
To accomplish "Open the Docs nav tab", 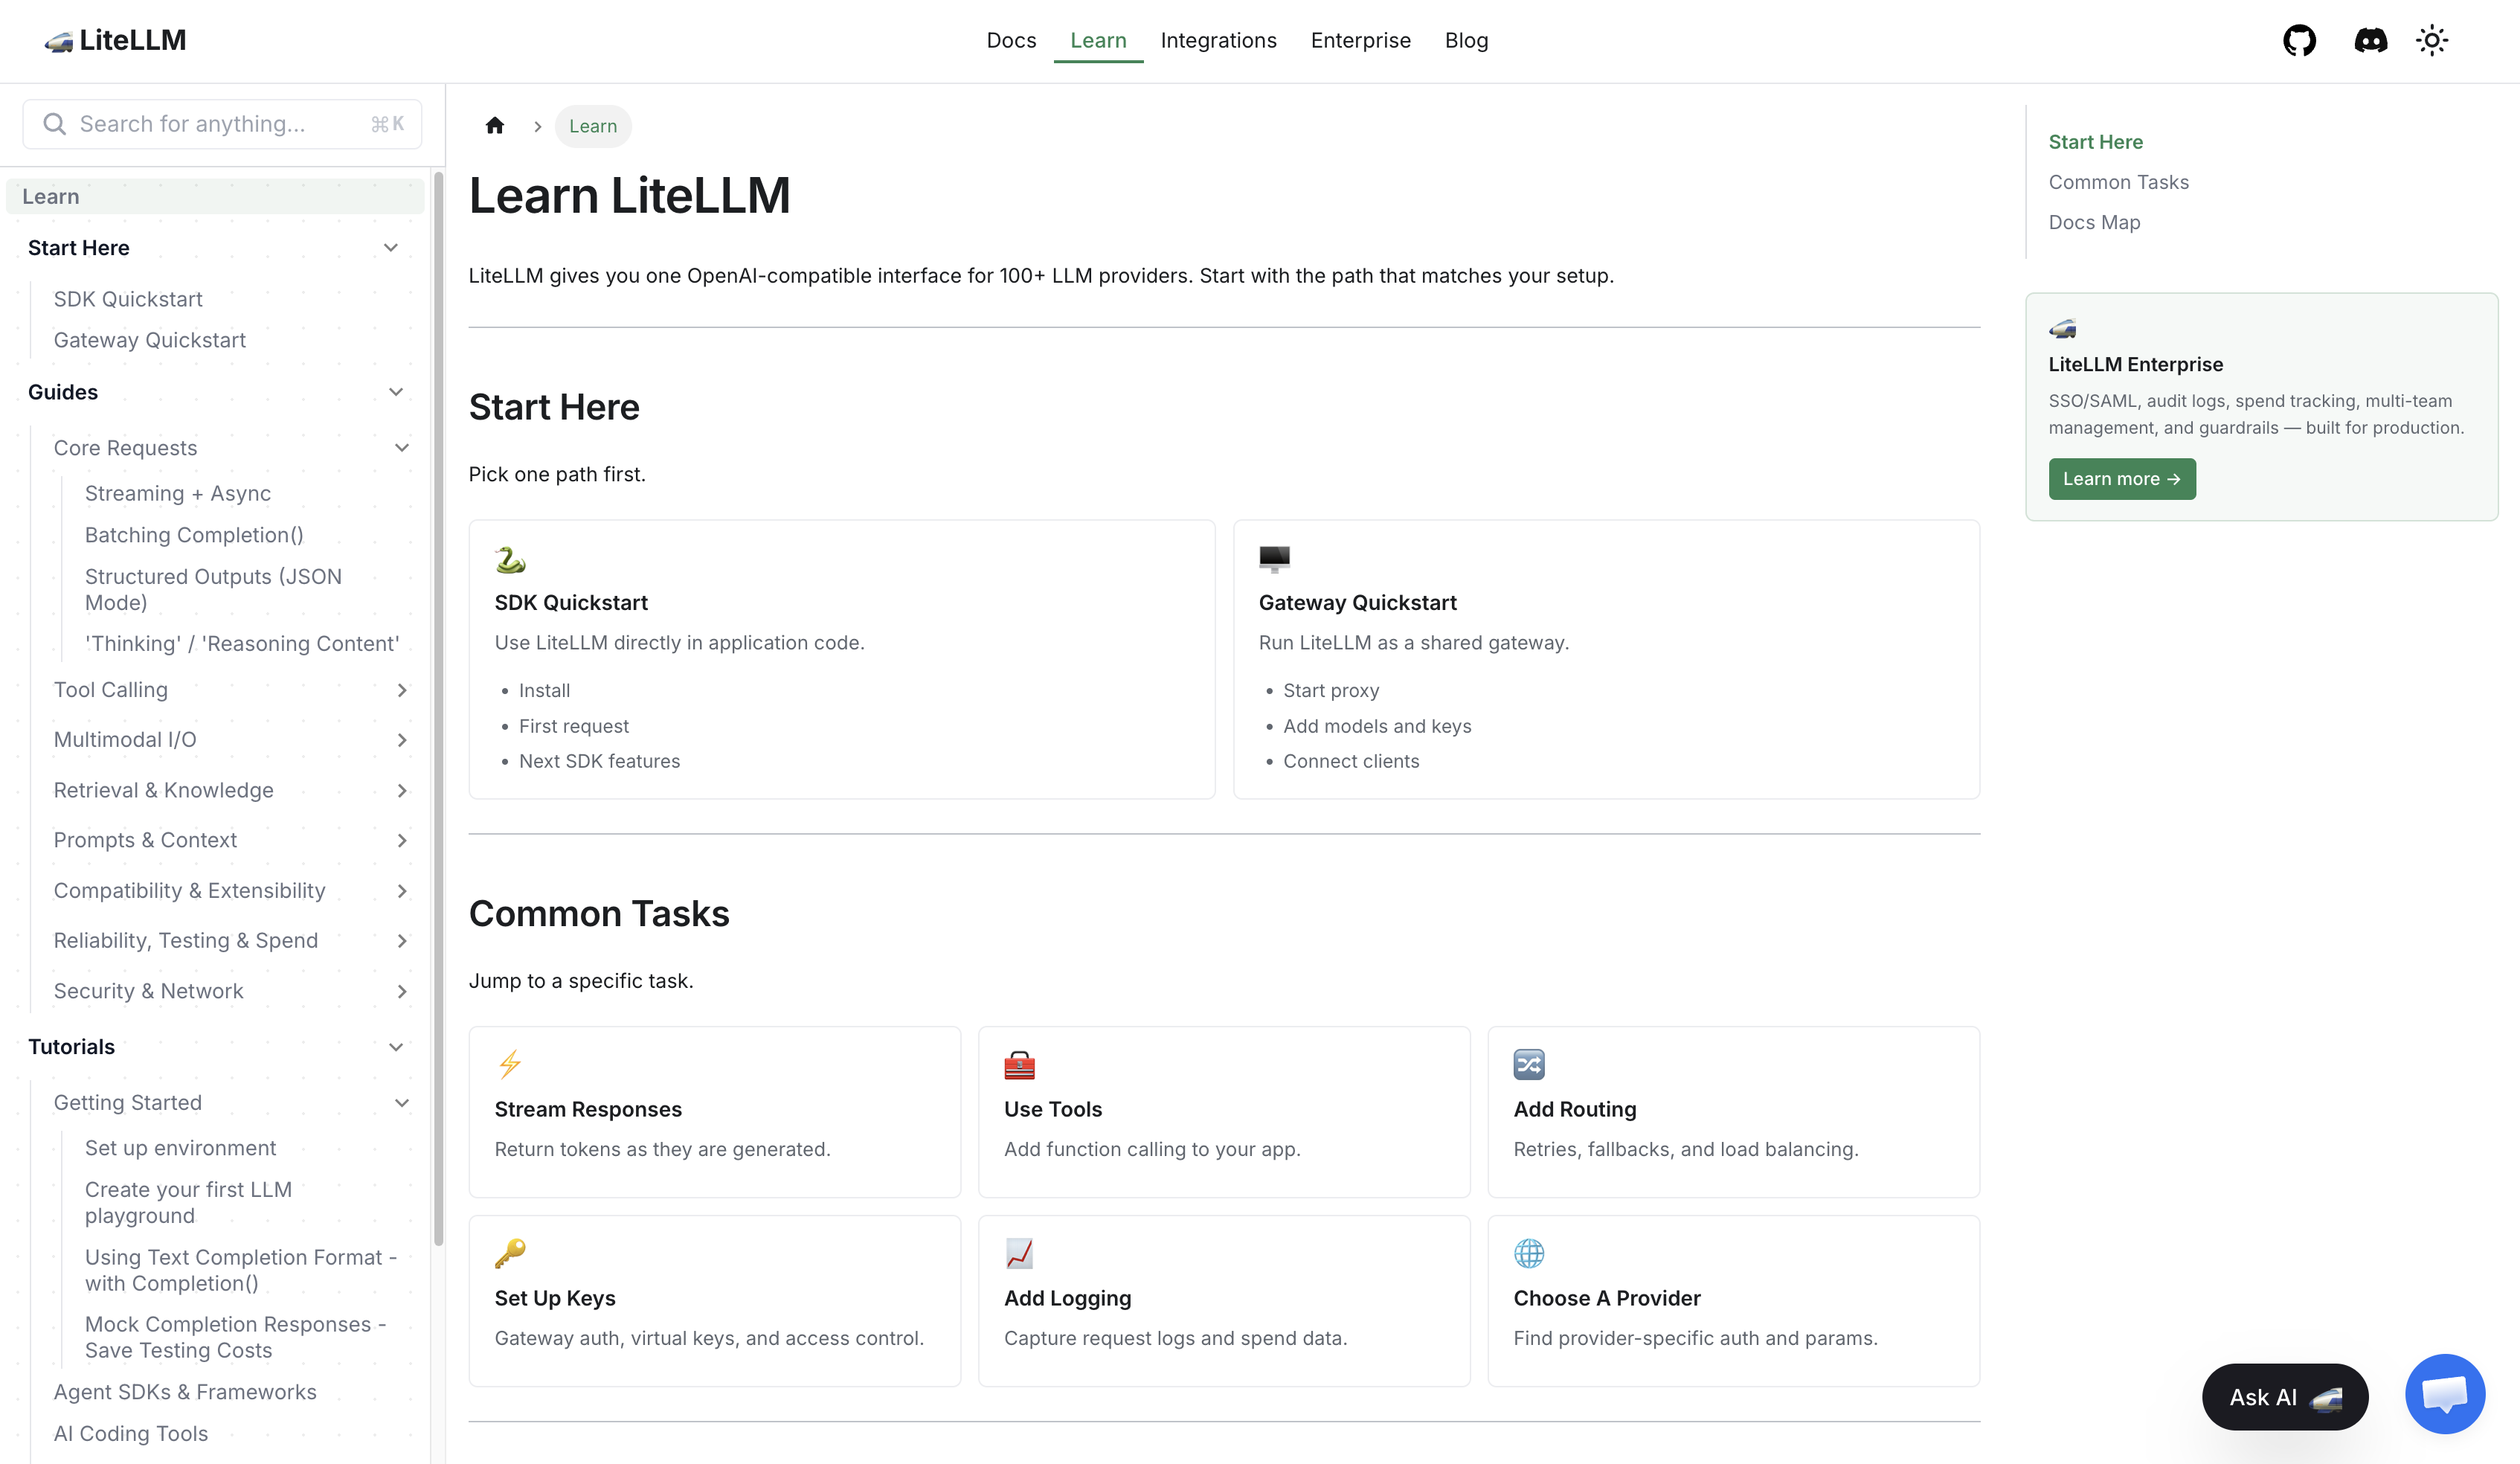I will 1011,41.
